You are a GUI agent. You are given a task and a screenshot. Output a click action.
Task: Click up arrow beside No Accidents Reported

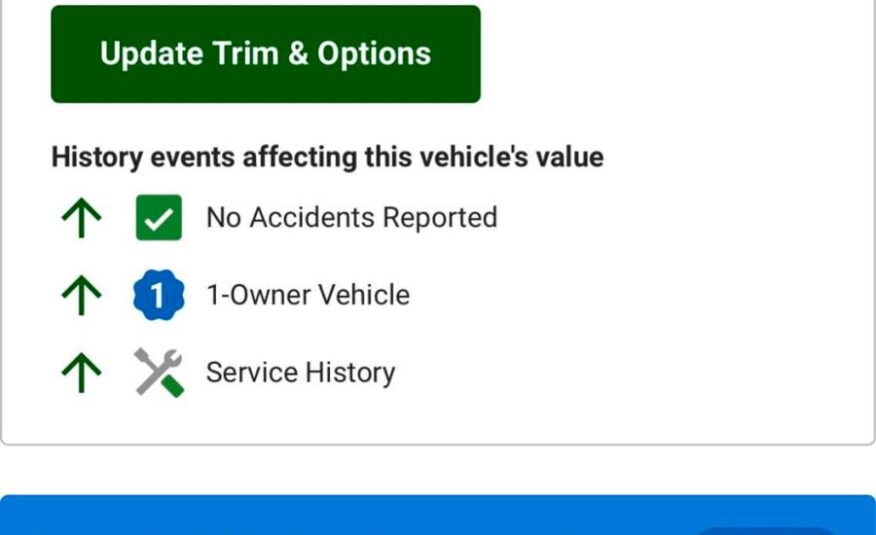81,218
